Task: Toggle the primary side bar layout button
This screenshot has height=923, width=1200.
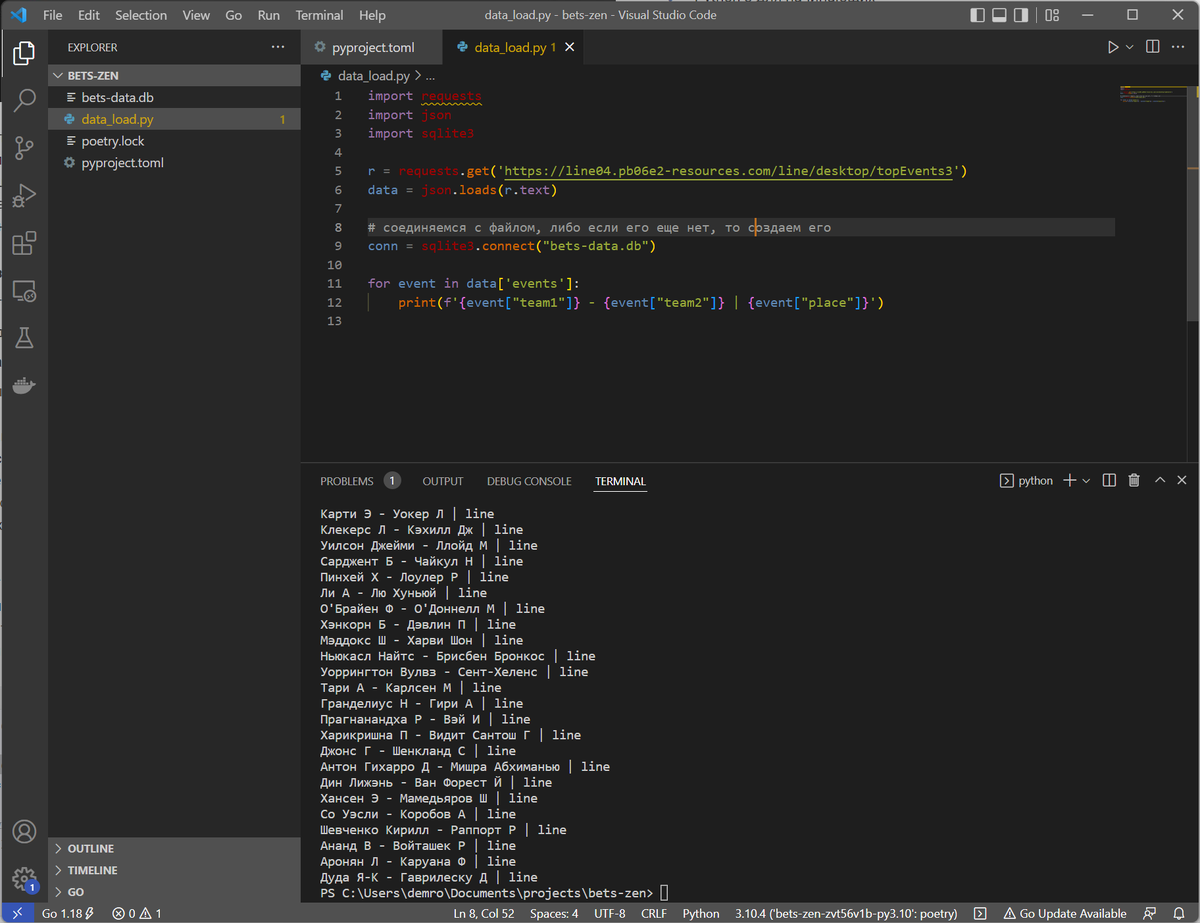Action: (x=978, y=15)
